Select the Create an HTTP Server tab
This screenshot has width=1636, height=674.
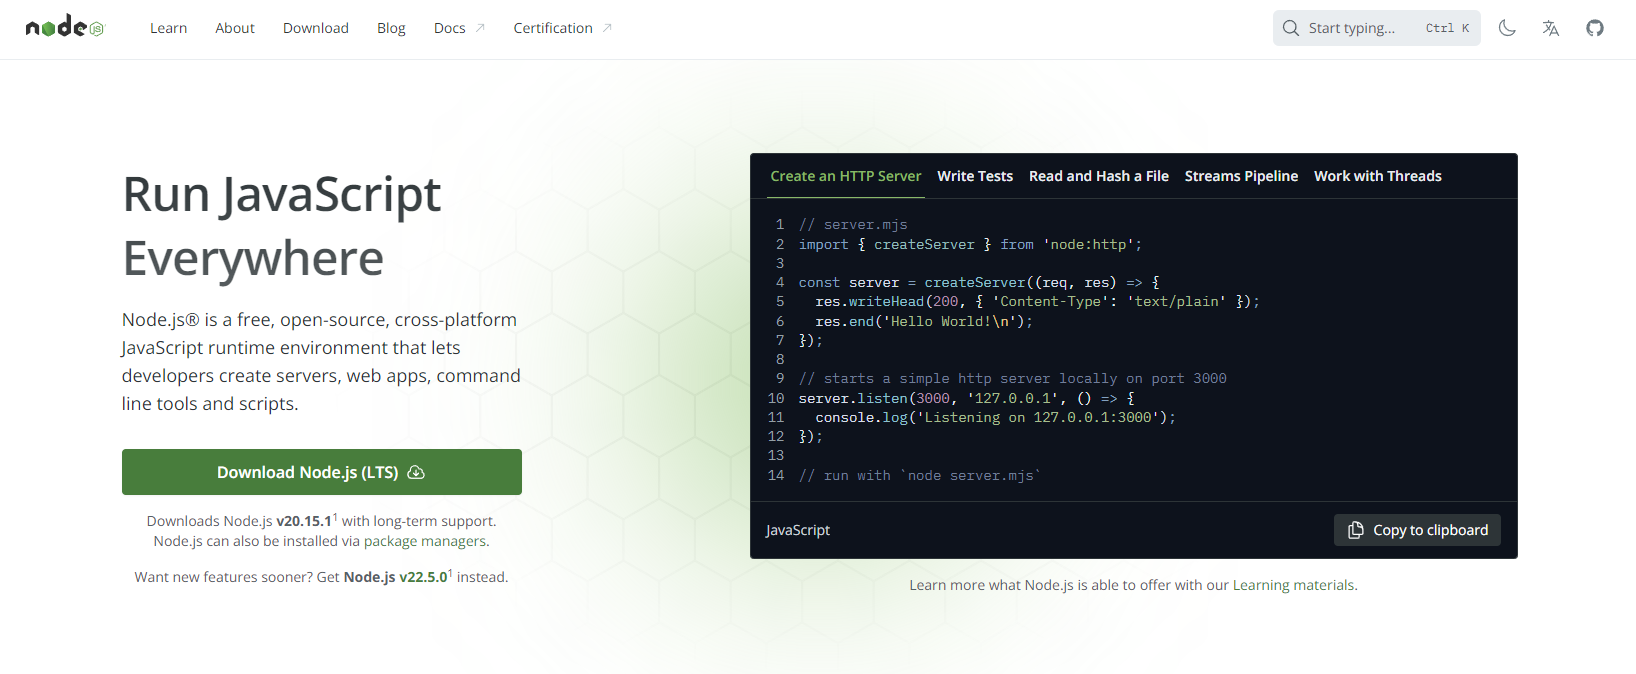pyautogui.click(x=845, y=176)
